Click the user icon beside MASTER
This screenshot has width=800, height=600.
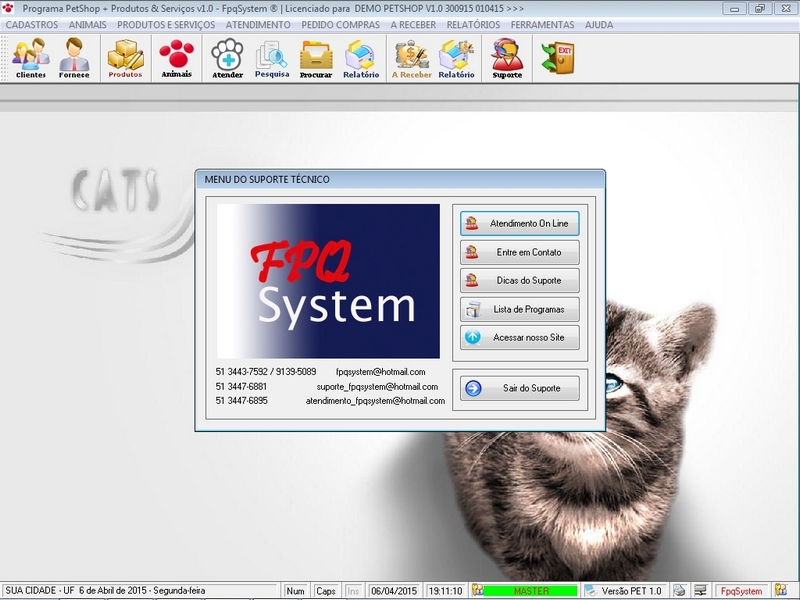pyautogui.click(x=477, y=590)
